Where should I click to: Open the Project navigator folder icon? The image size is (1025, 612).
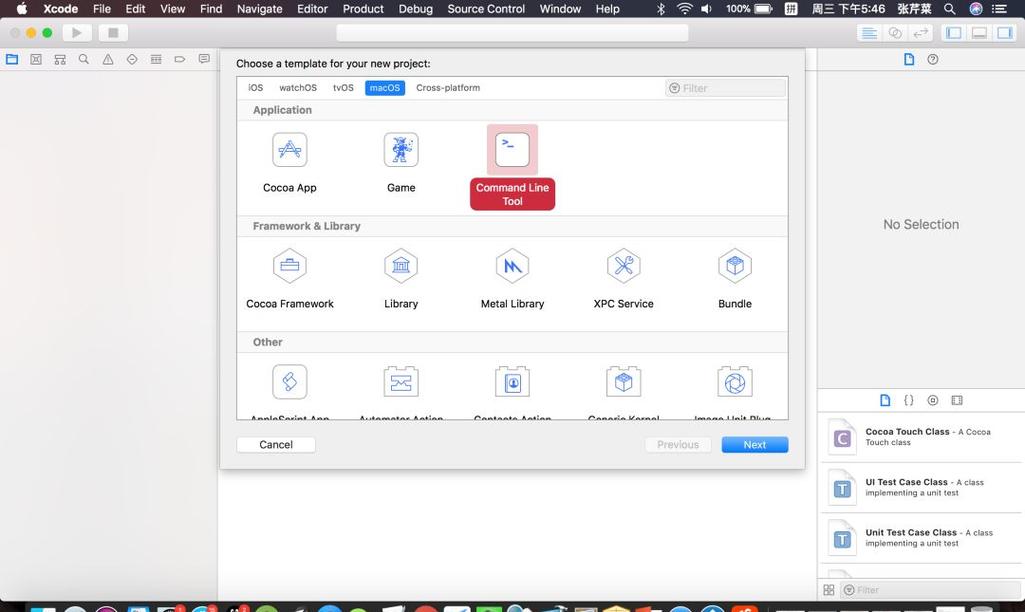pyautogui.click(x=12, y=60)
